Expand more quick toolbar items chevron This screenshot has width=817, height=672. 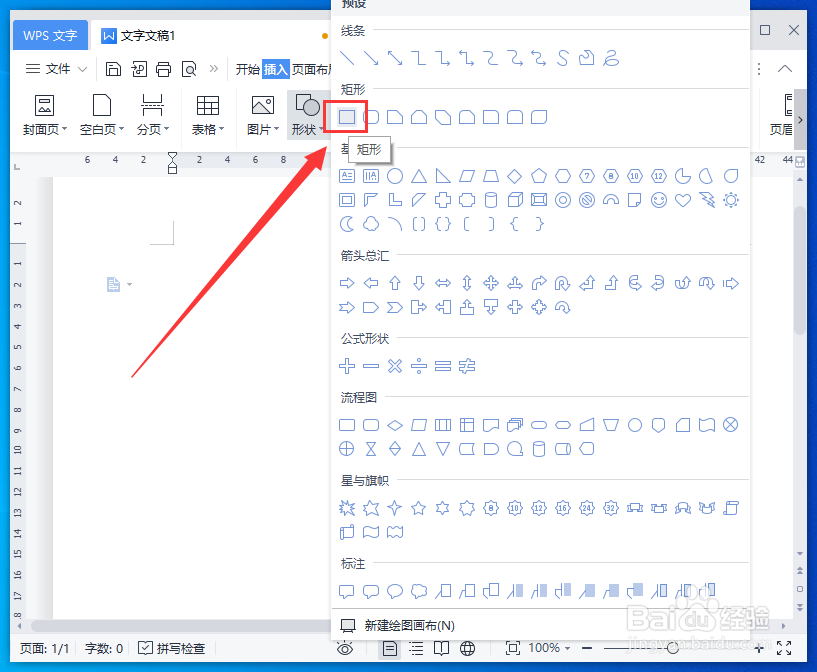214,69
